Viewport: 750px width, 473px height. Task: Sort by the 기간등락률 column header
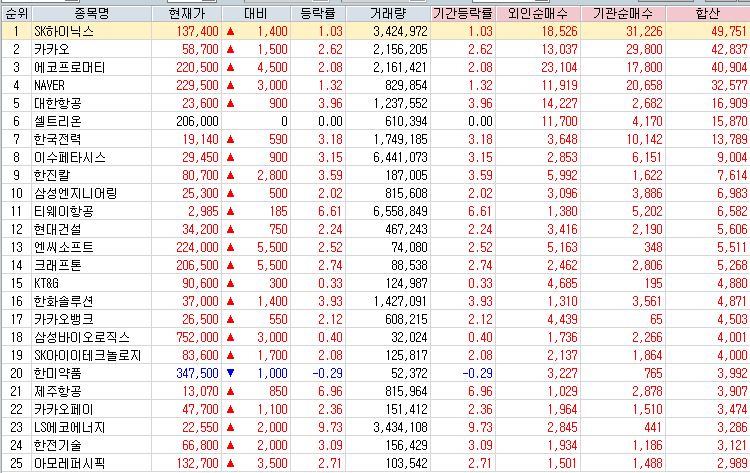point(463,13)
